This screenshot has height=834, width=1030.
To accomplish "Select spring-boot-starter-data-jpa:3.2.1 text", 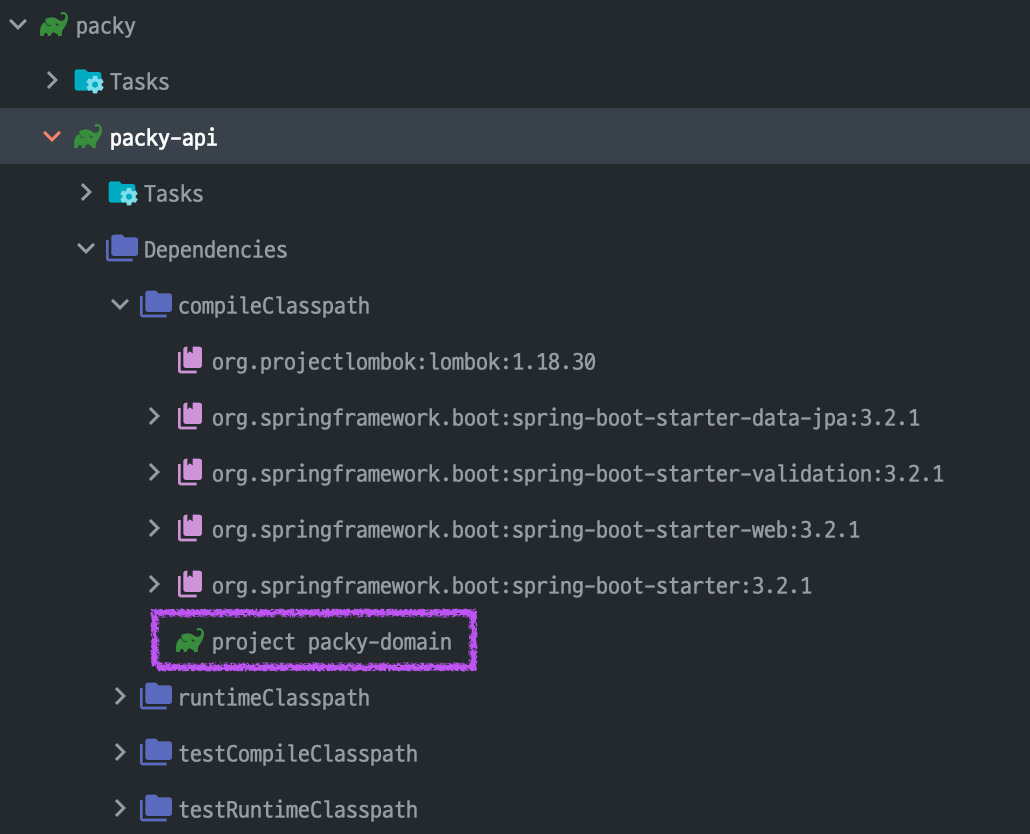I will click(x=715, y=418).
